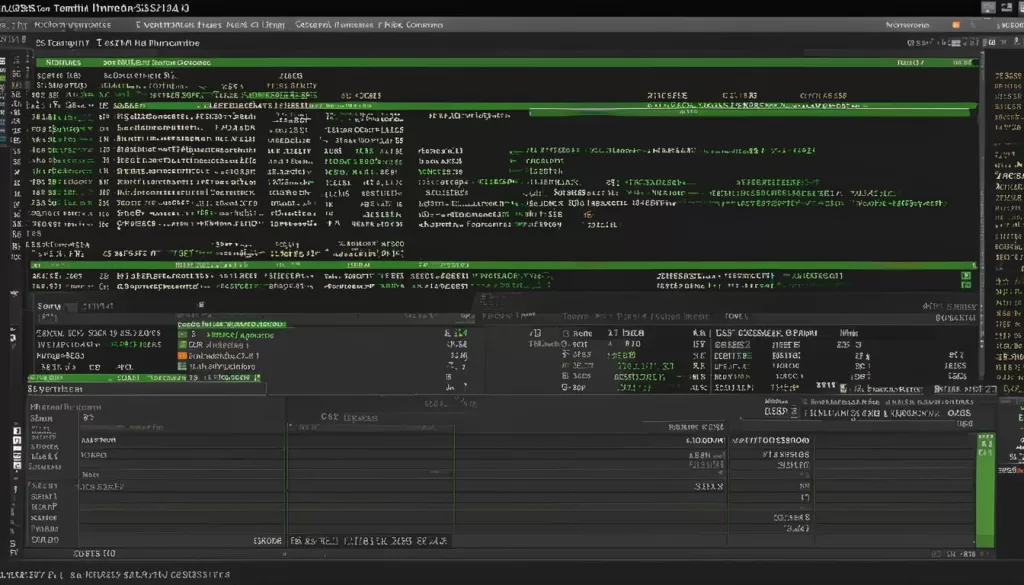Click the tall green vertical level bar
The height and width of the screenshot is (585, 1024).
coord(985,490)
